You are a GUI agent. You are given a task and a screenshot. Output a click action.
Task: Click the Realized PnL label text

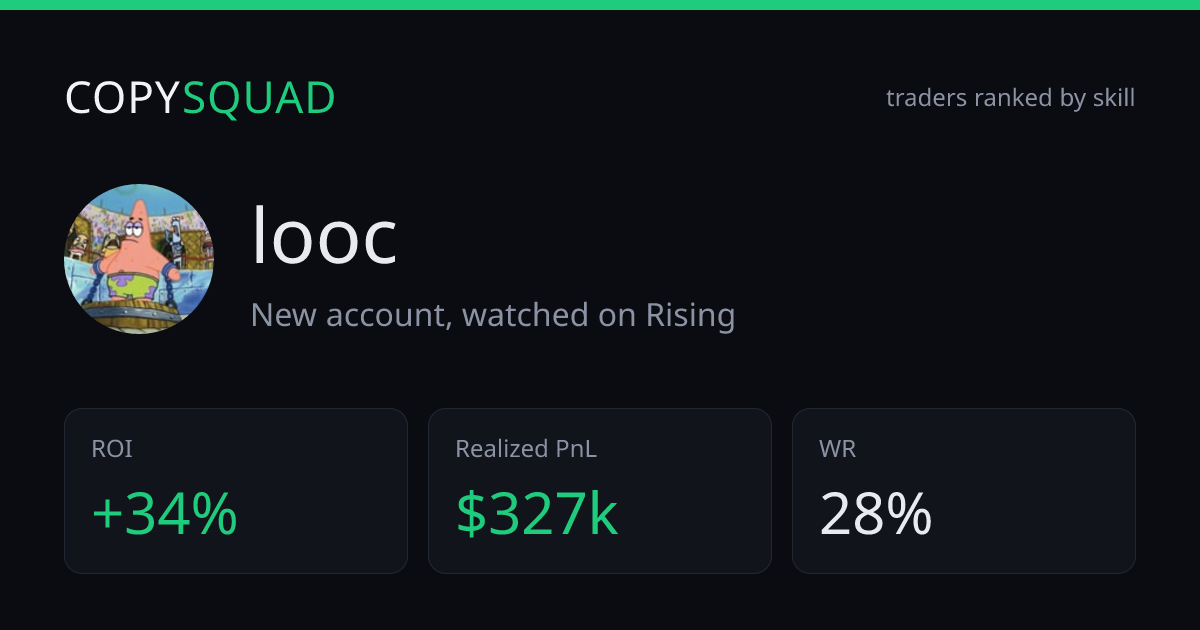pos(526,449)
